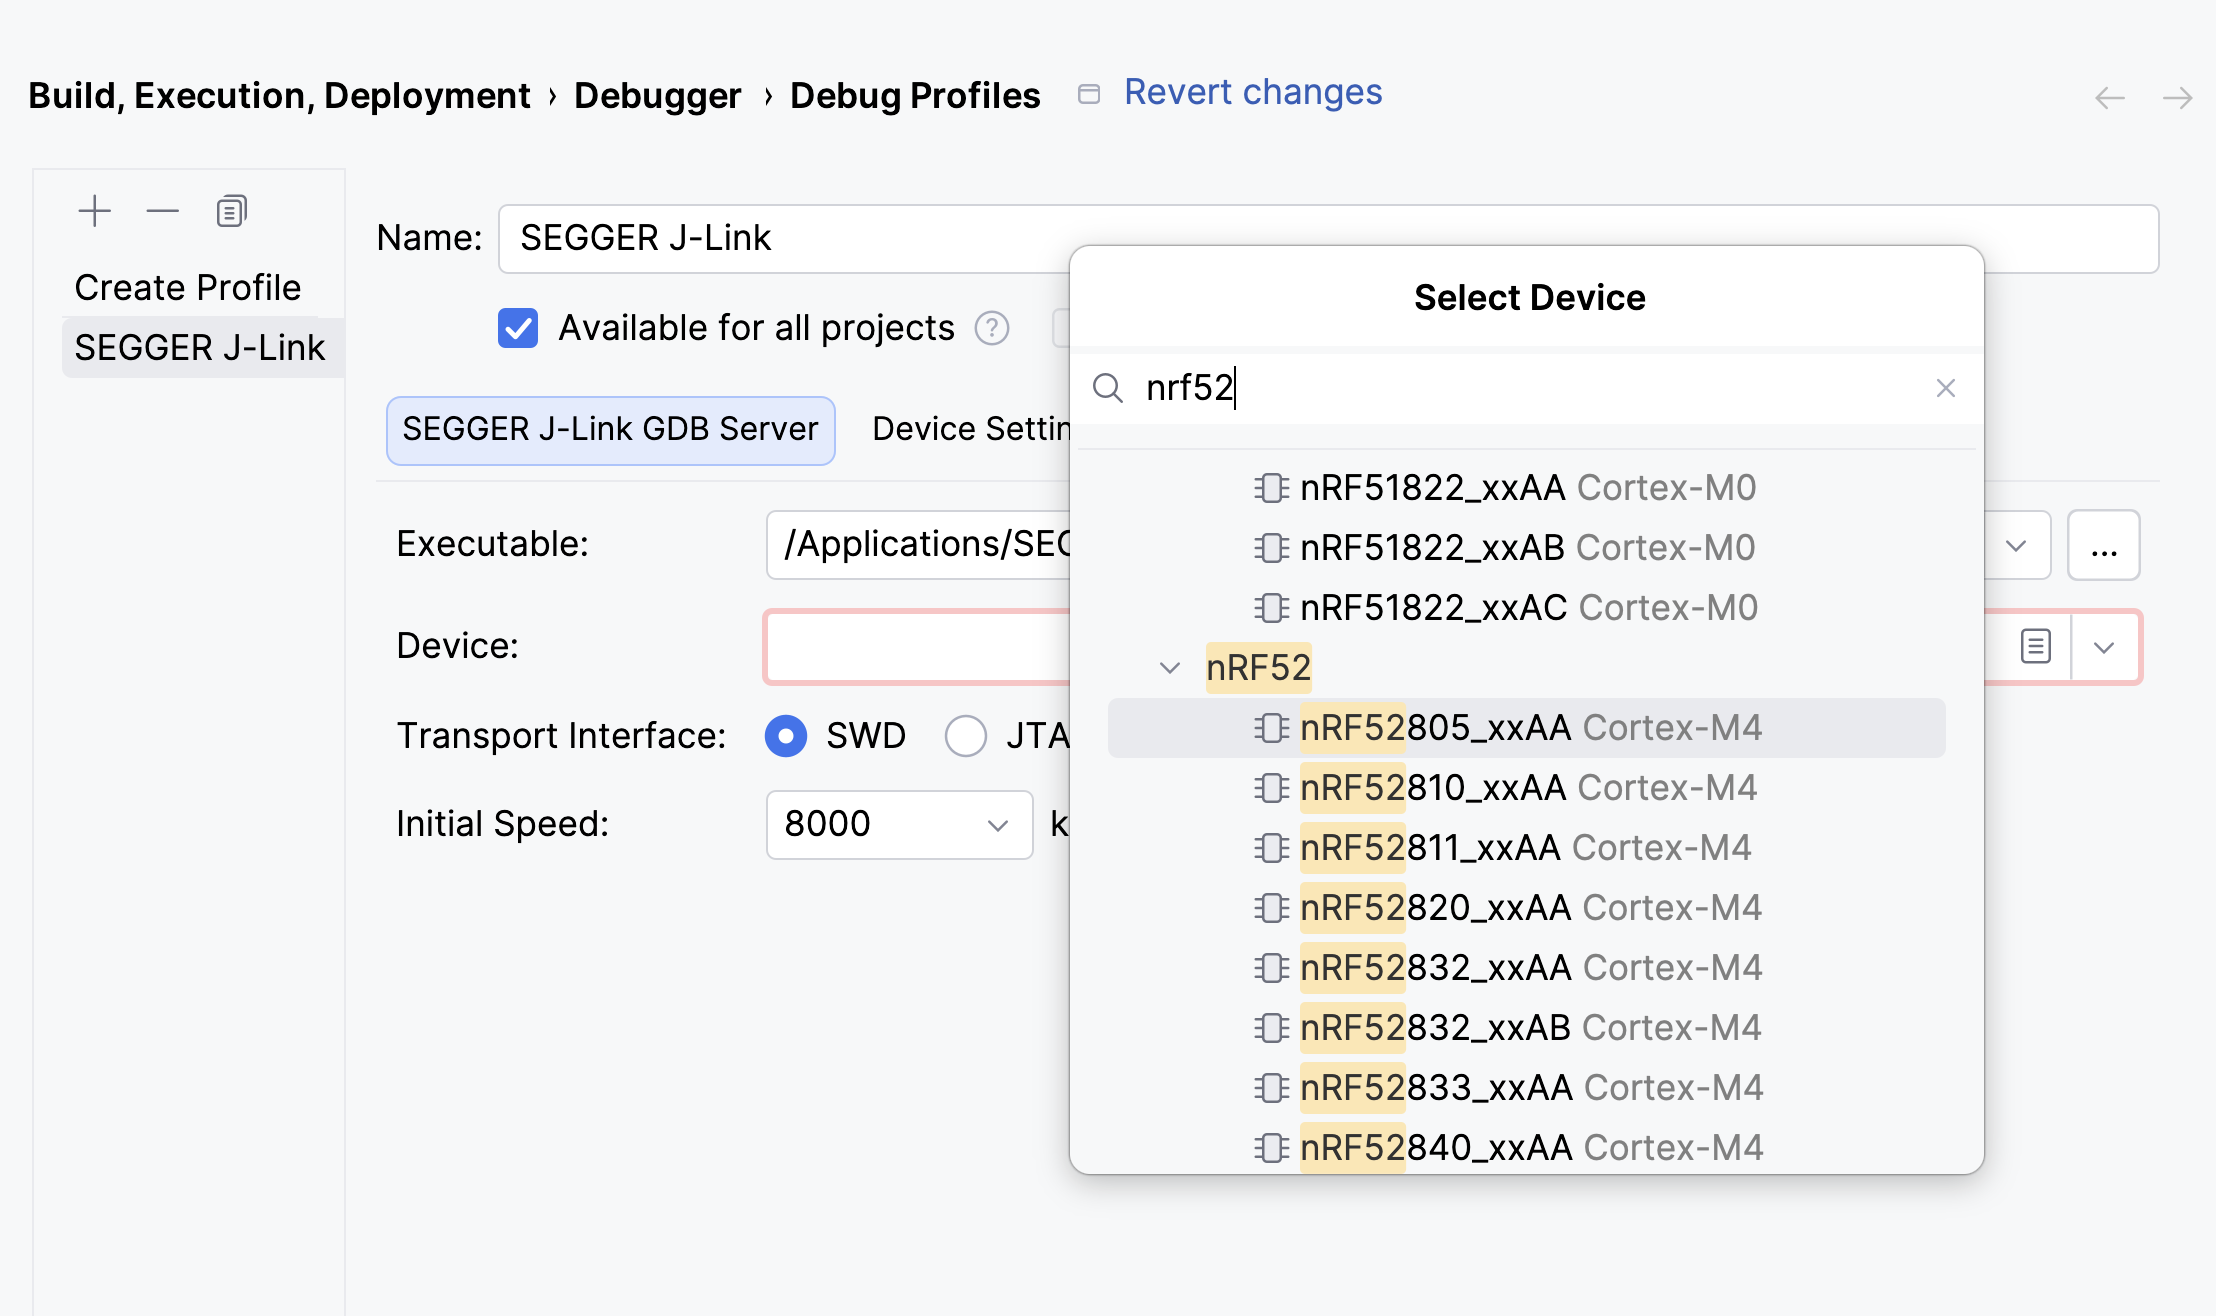Clear the device search field
Screen dimensions: 2216x1316
[x=1945, y=388]
